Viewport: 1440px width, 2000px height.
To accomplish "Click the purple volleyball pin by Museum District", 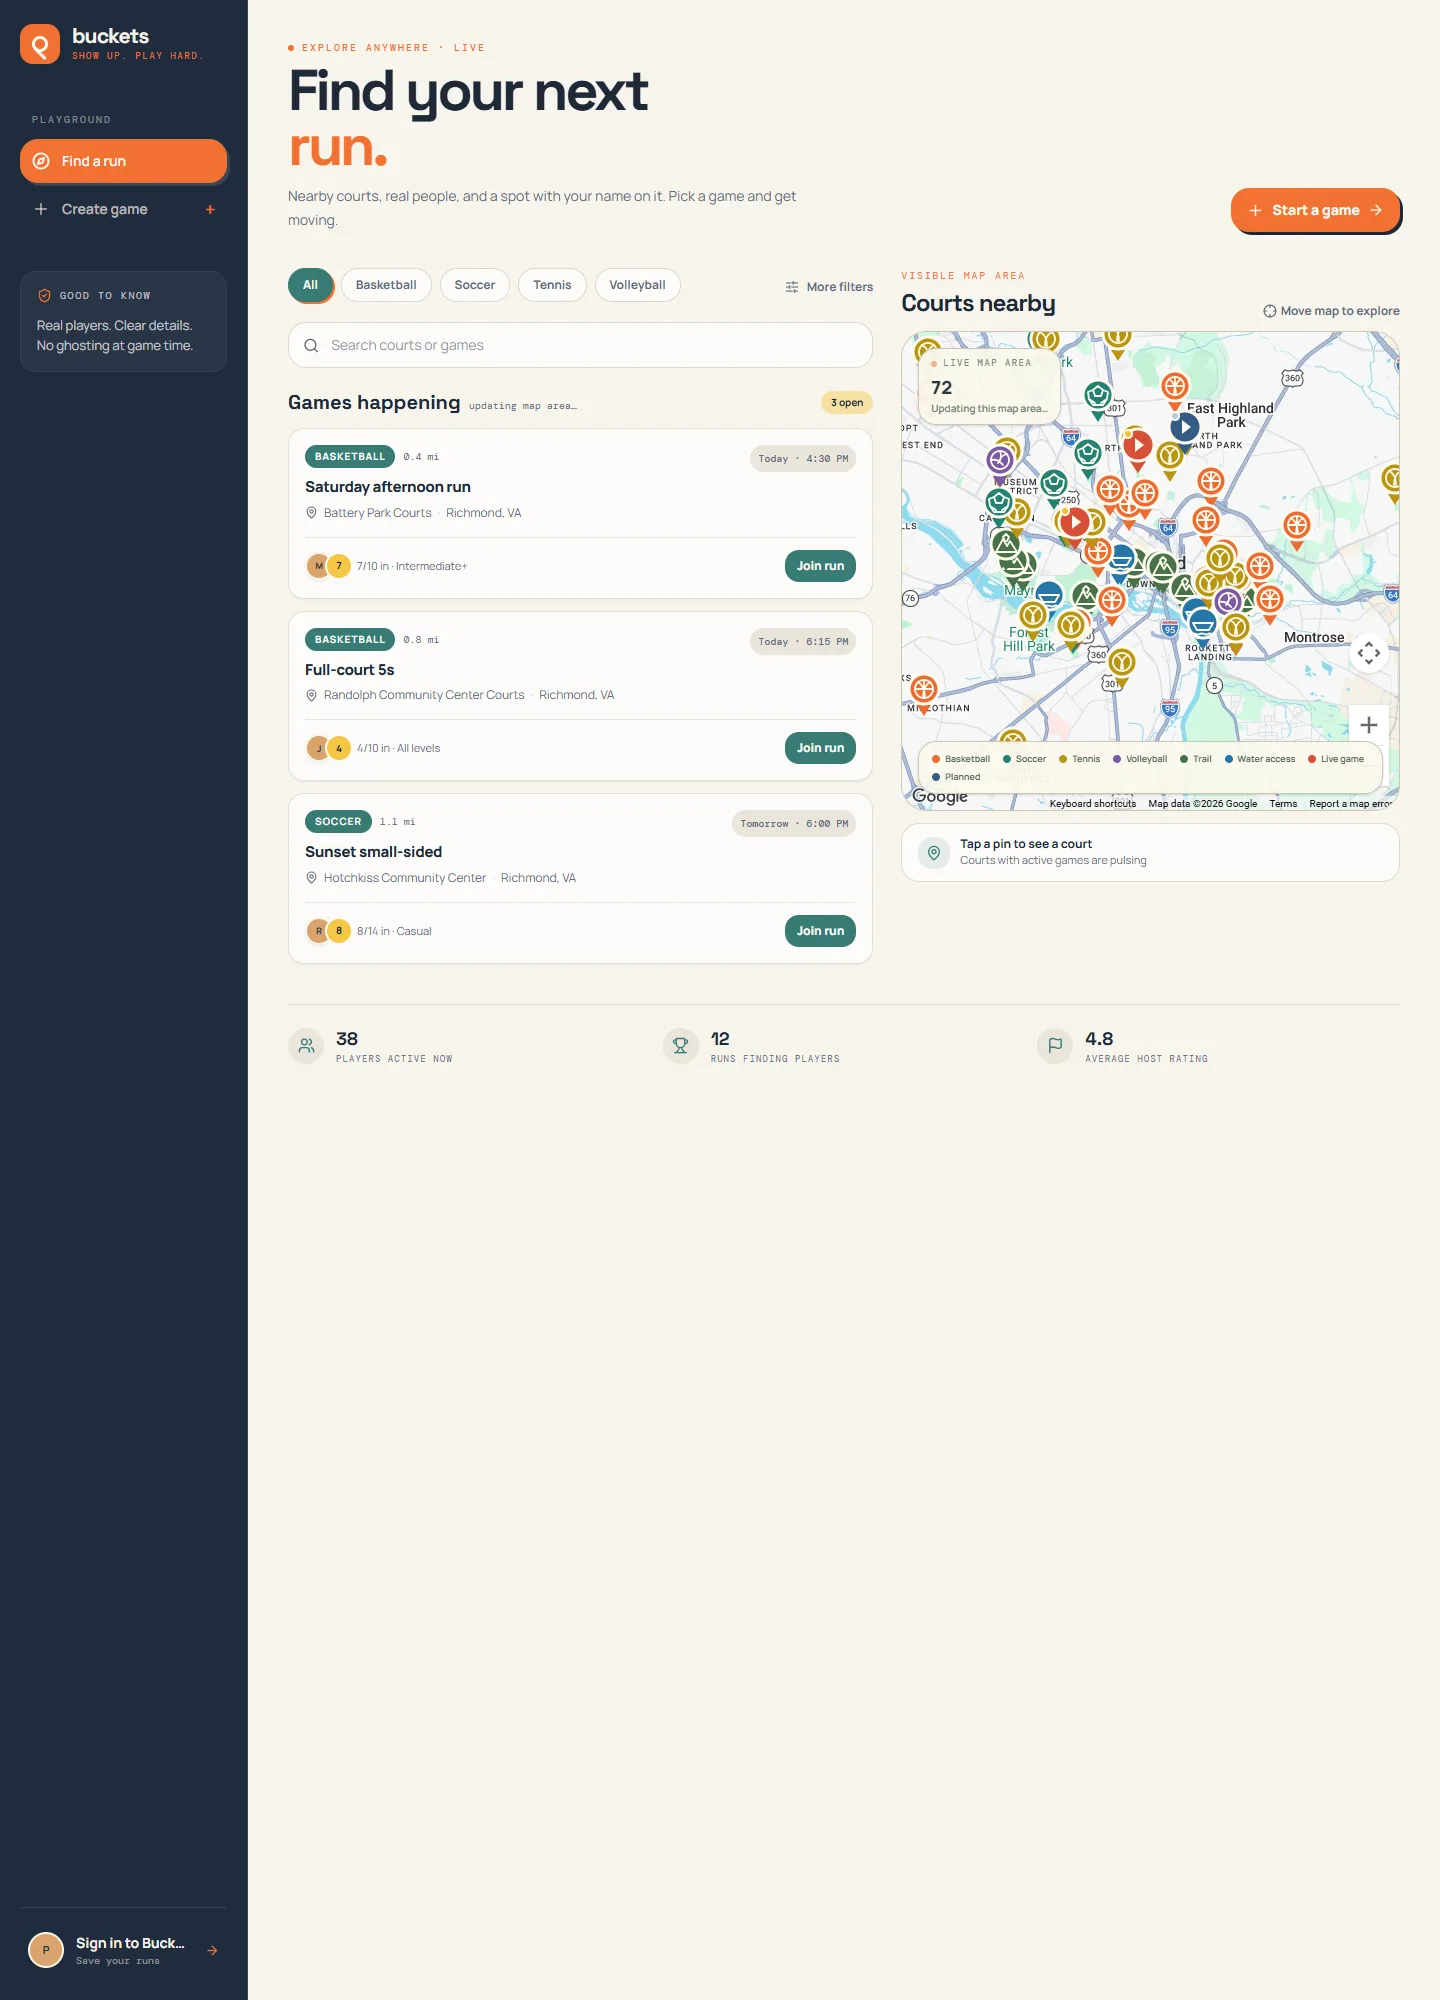I will point(1000,462).
